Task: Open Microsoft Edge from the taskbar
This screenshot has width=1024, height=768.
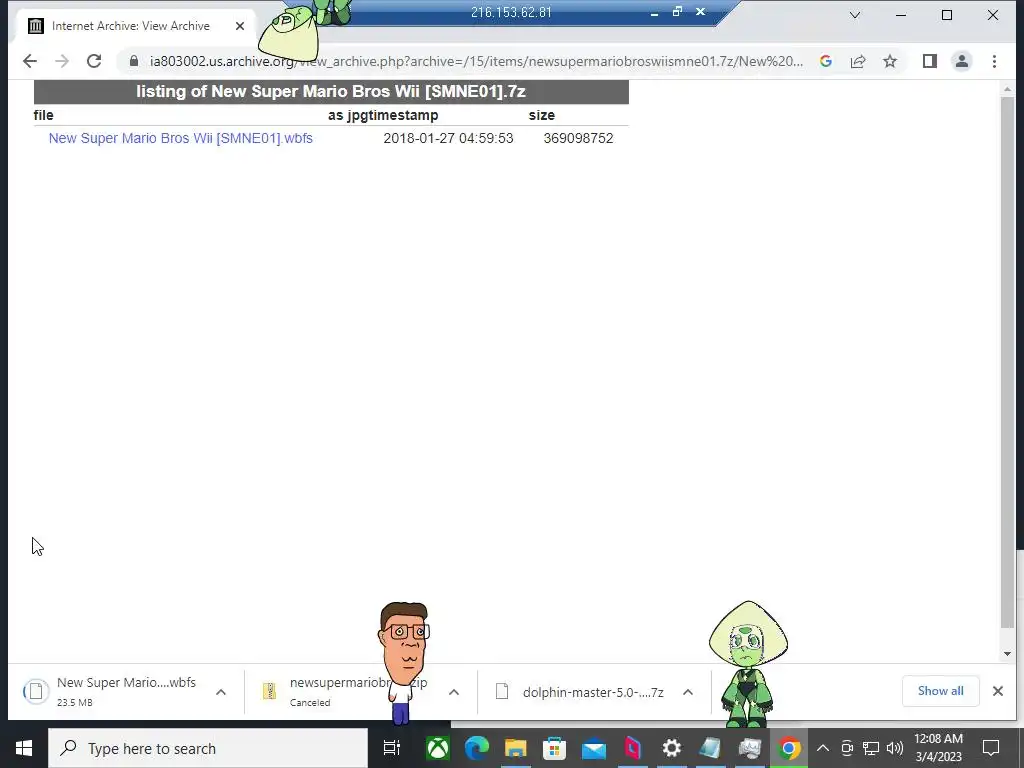Action: point(477,748)
